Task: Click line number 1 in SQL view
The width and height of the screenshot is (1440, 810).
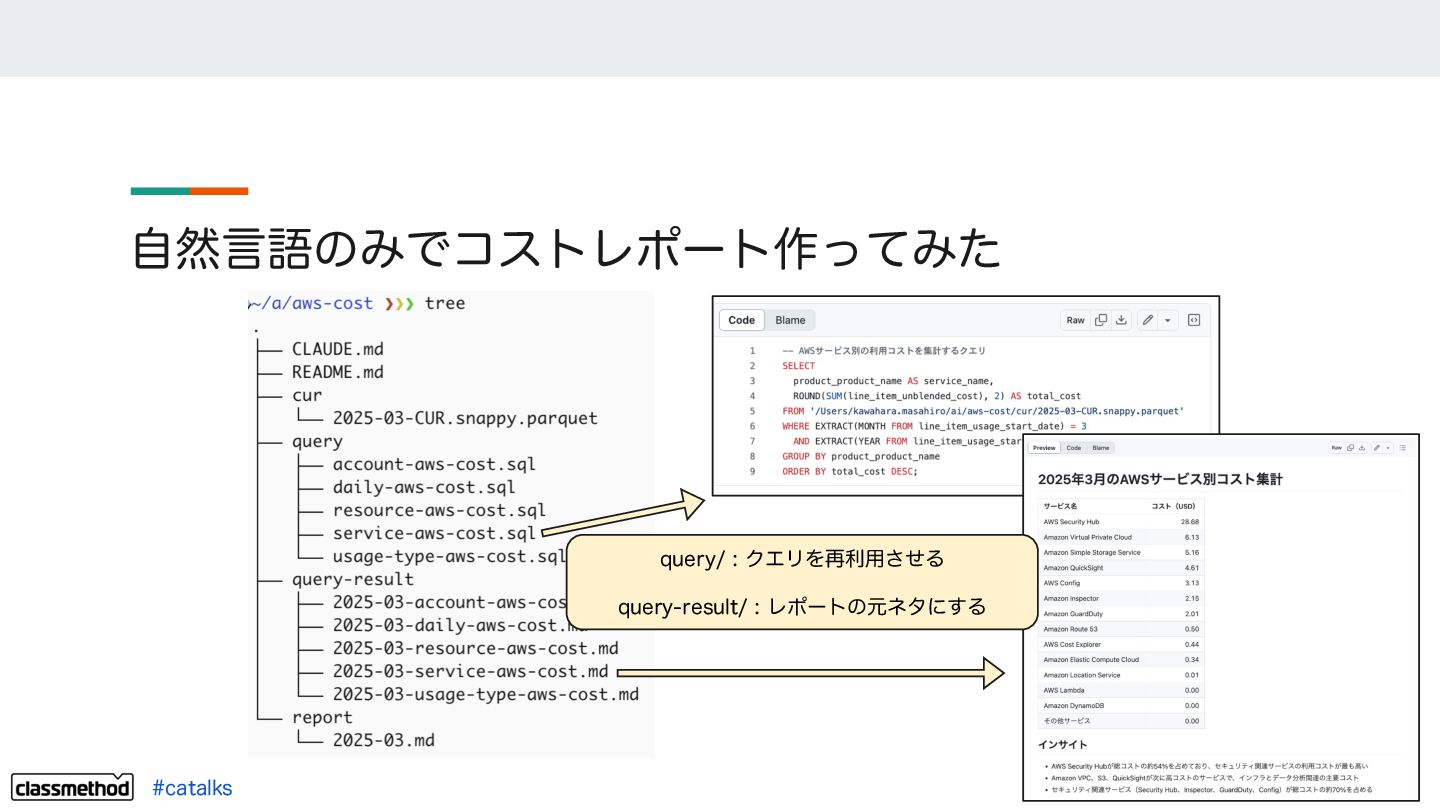Action: [x=751, y=351]
